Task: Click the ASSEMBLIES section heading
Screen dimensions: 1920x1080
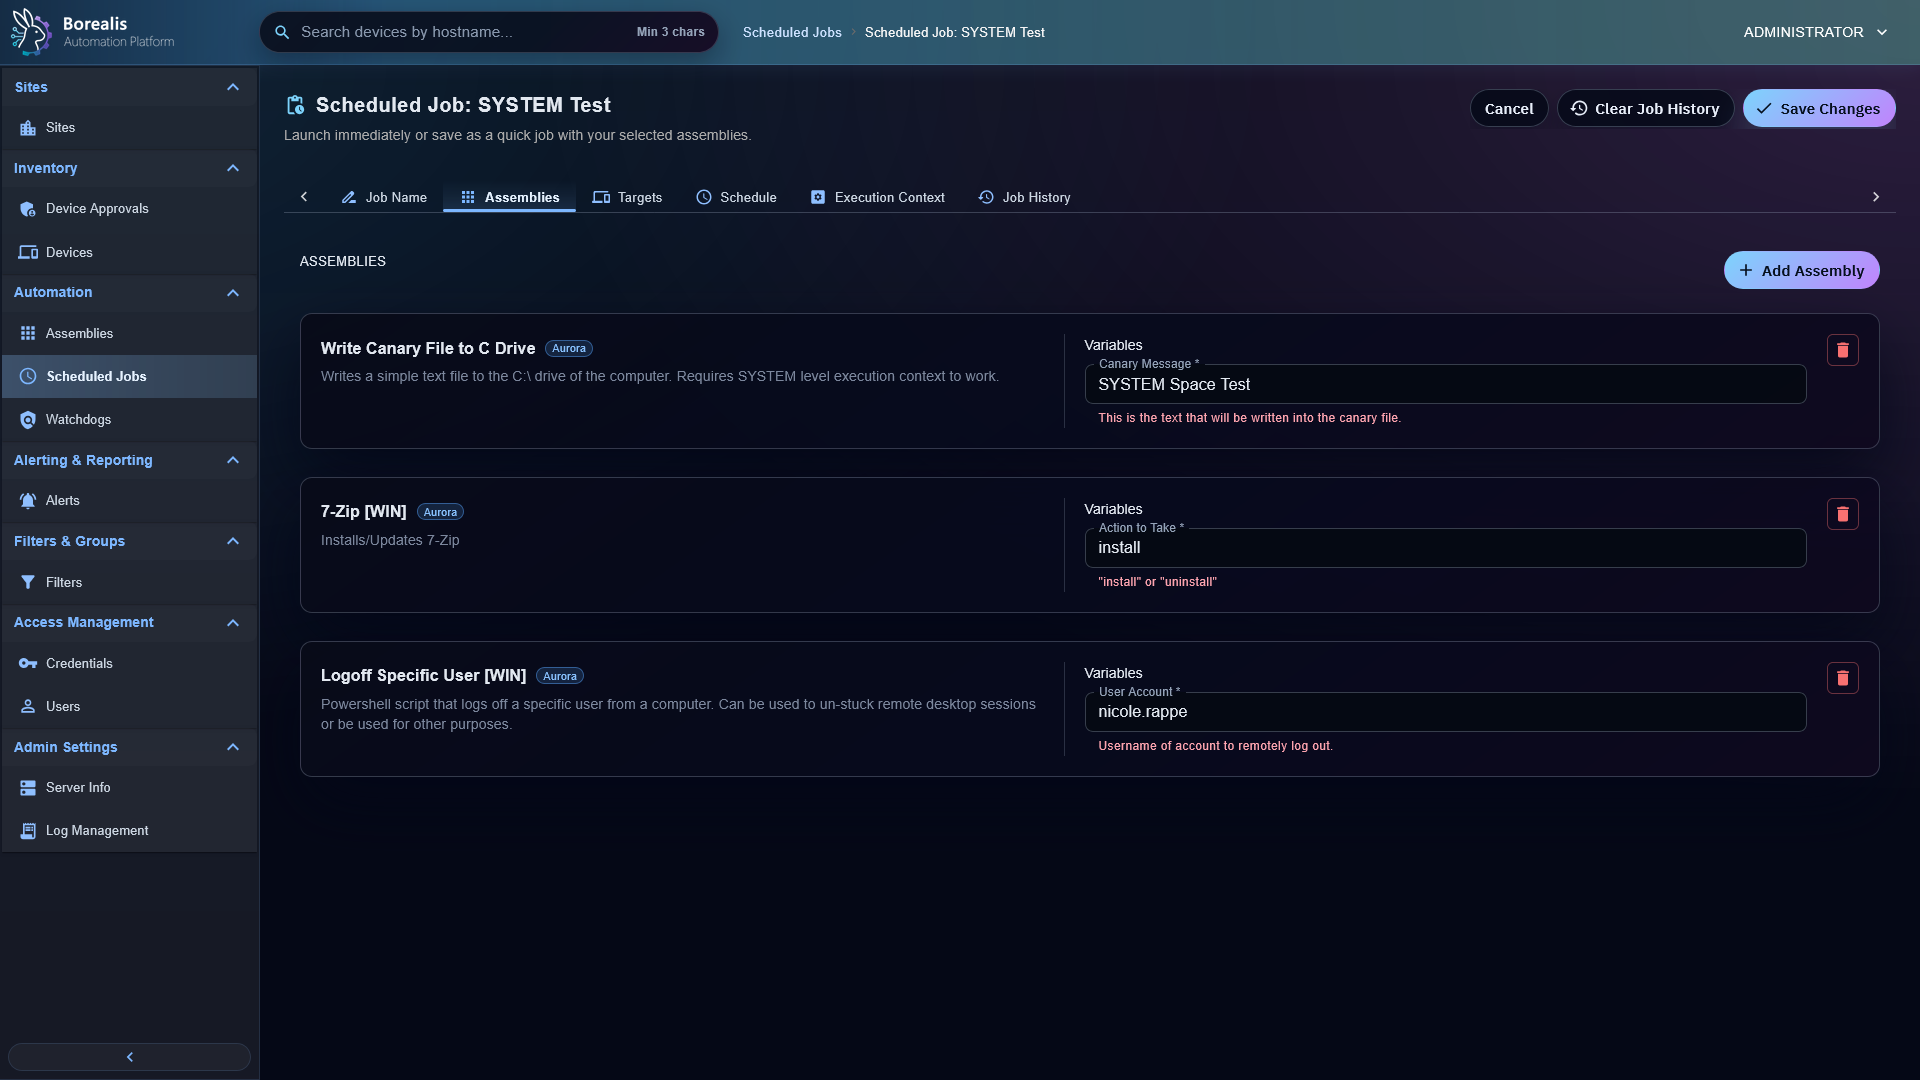Action: point(343,261)
